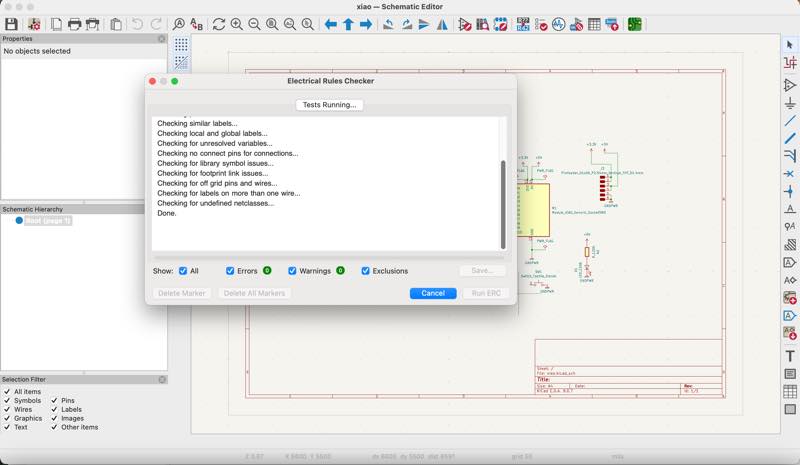Navigate back with the left arrow

331,24
